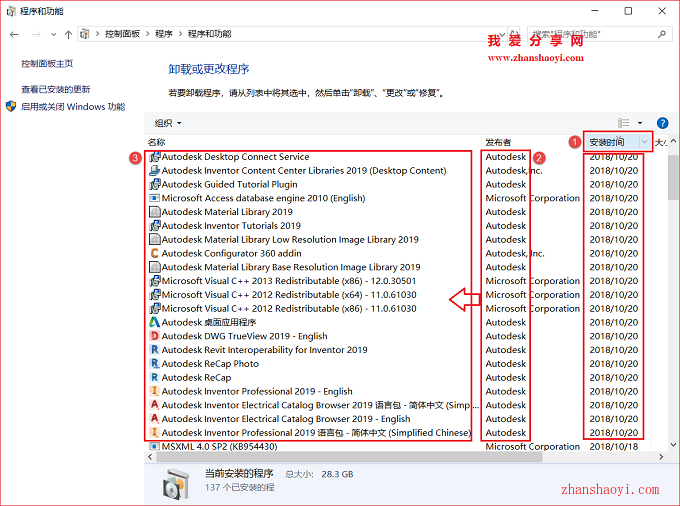Click the 当前安装的程序 details pane icon
Image resolution: width=680 pixels, height=506 pixels.
point(177,483)
